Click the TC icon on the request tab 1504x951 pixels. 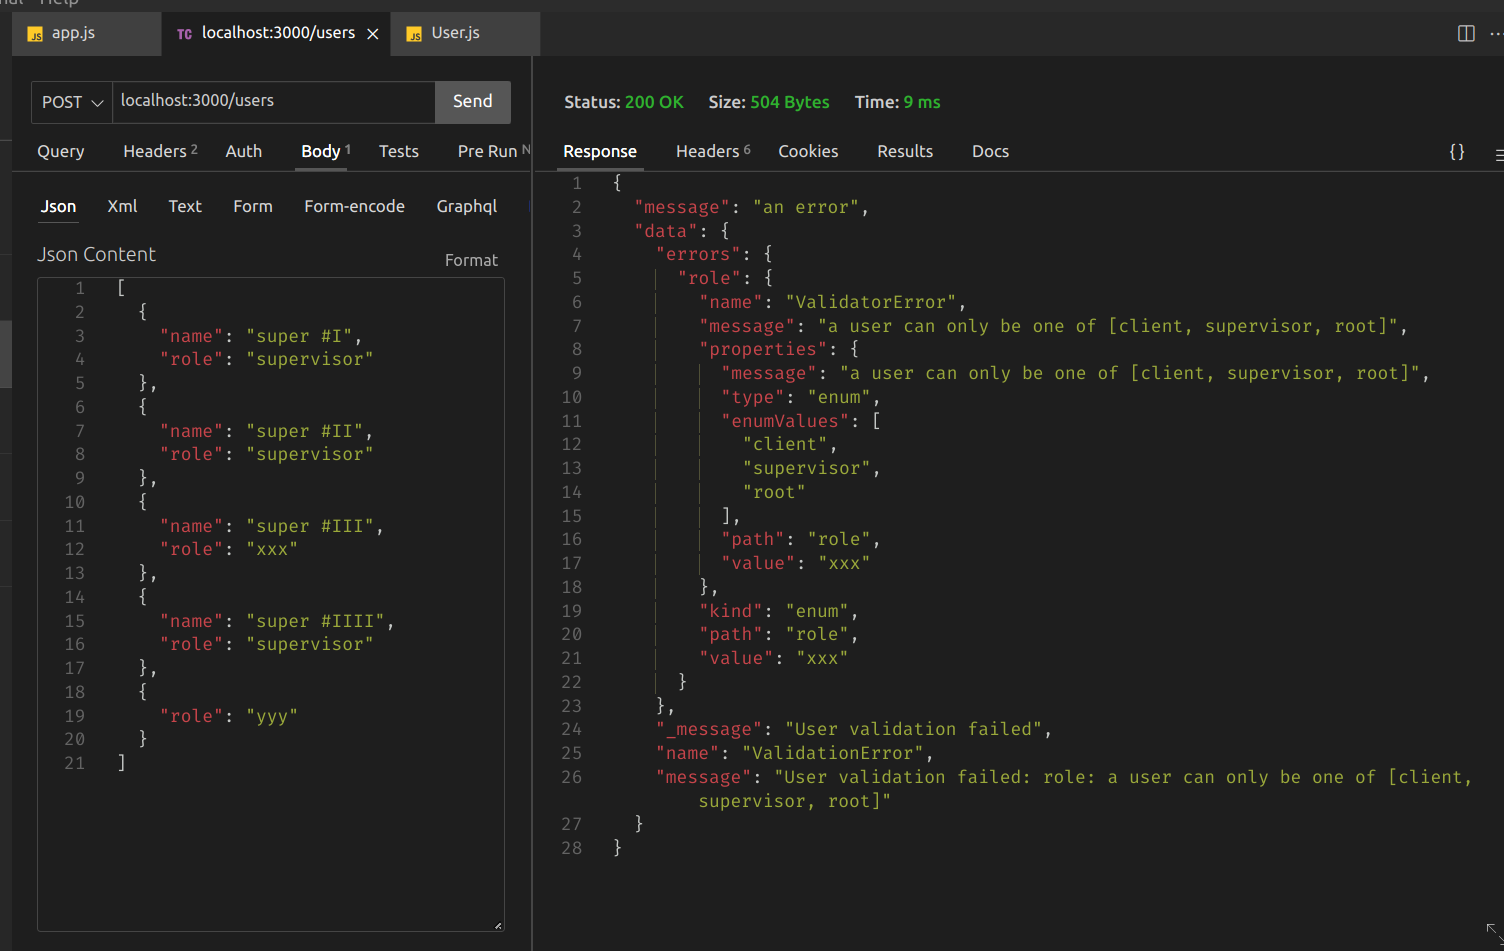click(184, 34)
